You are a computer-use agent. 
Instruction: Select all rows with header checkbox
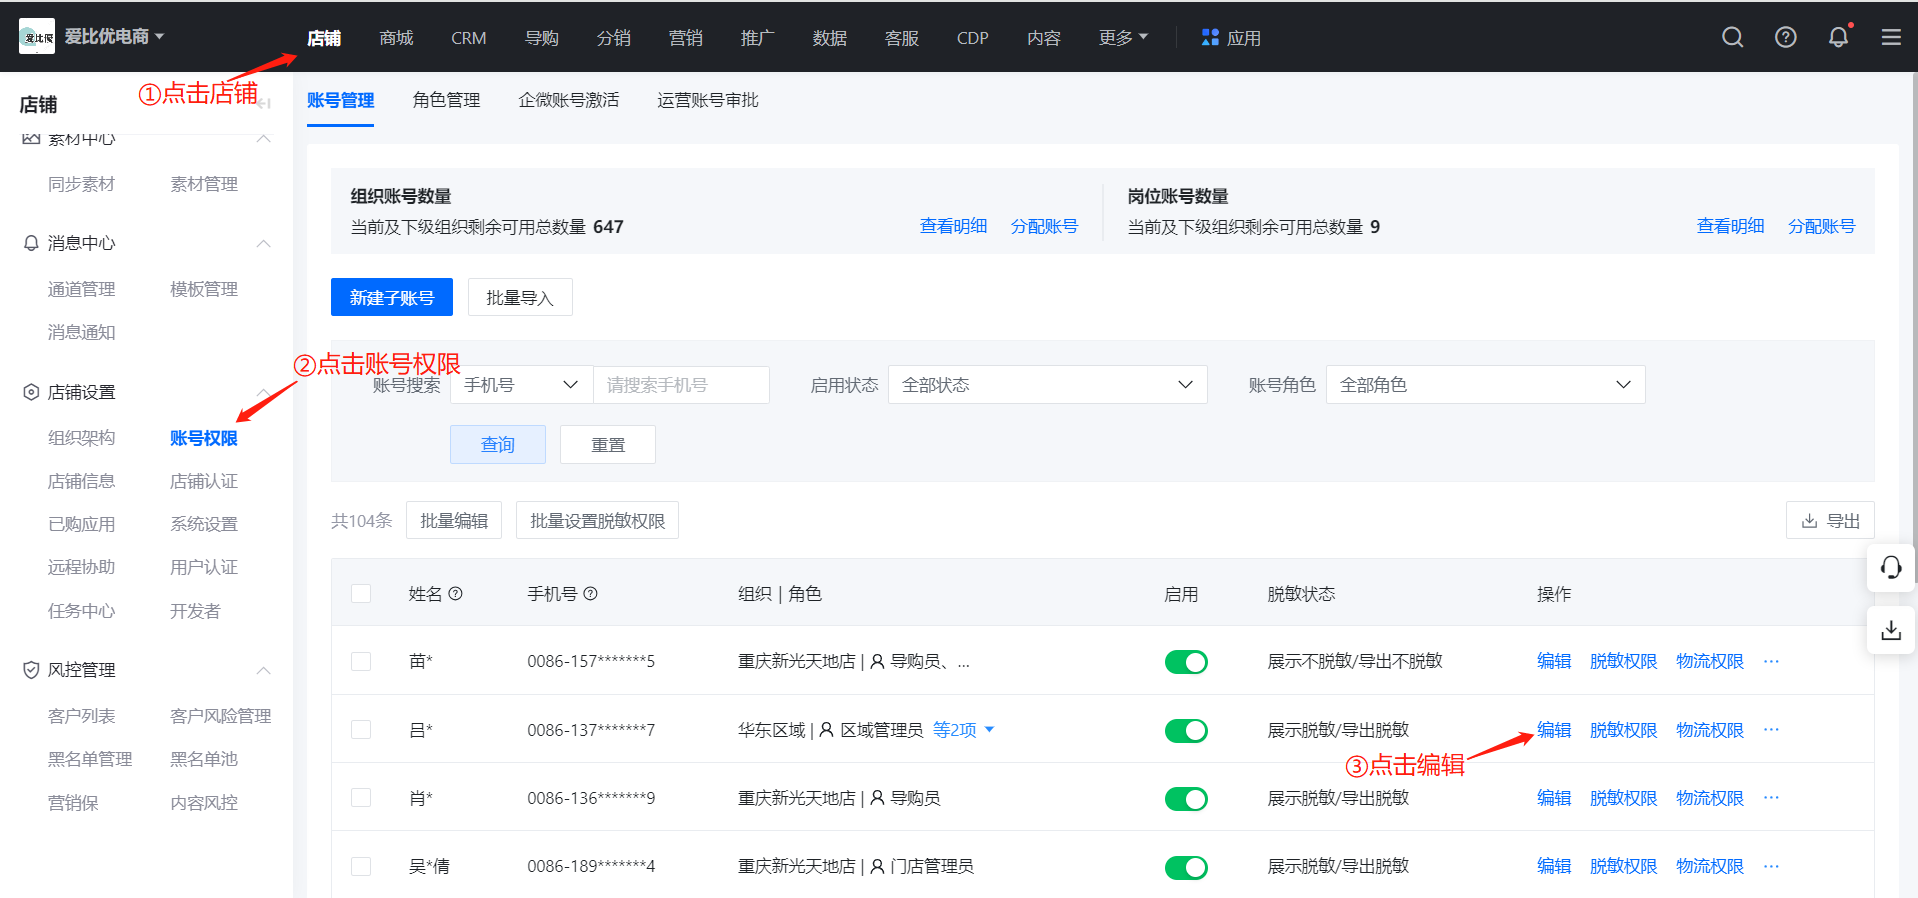pyautogui.click(x=361, y=594)
